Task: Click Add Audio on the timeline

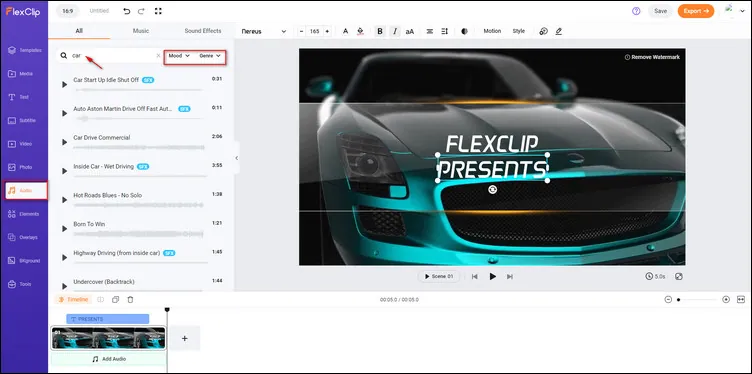Action: click(x=108, y=359)
